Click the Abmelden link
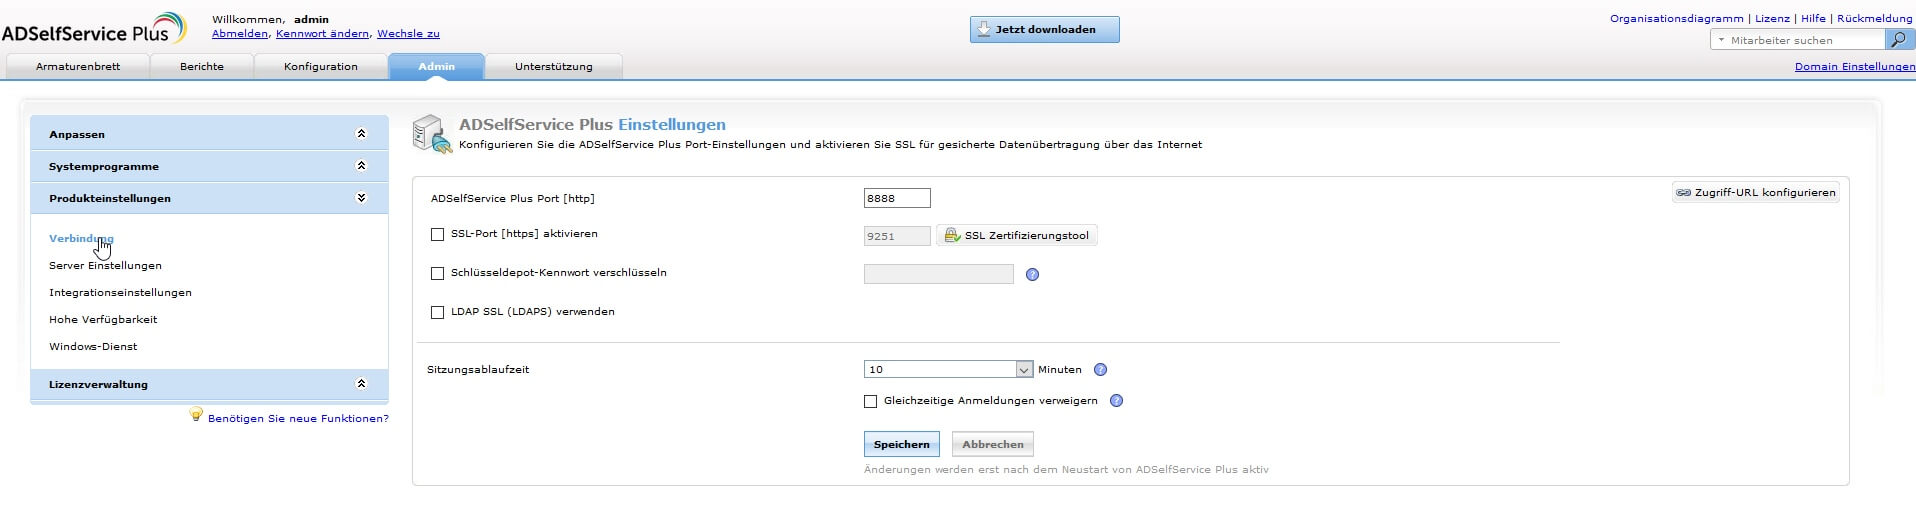 tap(240, 33)
